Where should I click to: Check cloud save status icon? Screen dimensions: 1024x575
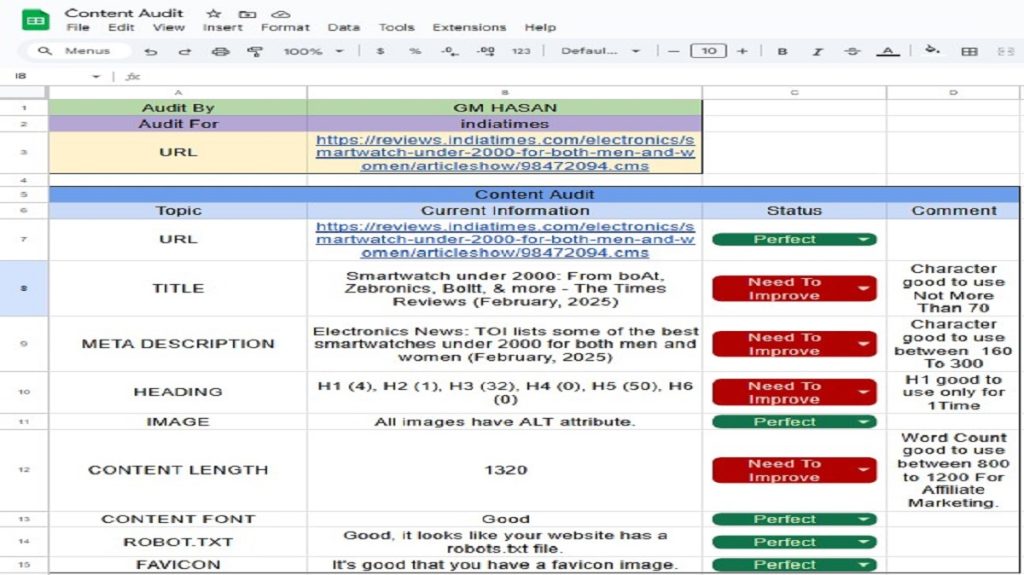click(280, 14)
